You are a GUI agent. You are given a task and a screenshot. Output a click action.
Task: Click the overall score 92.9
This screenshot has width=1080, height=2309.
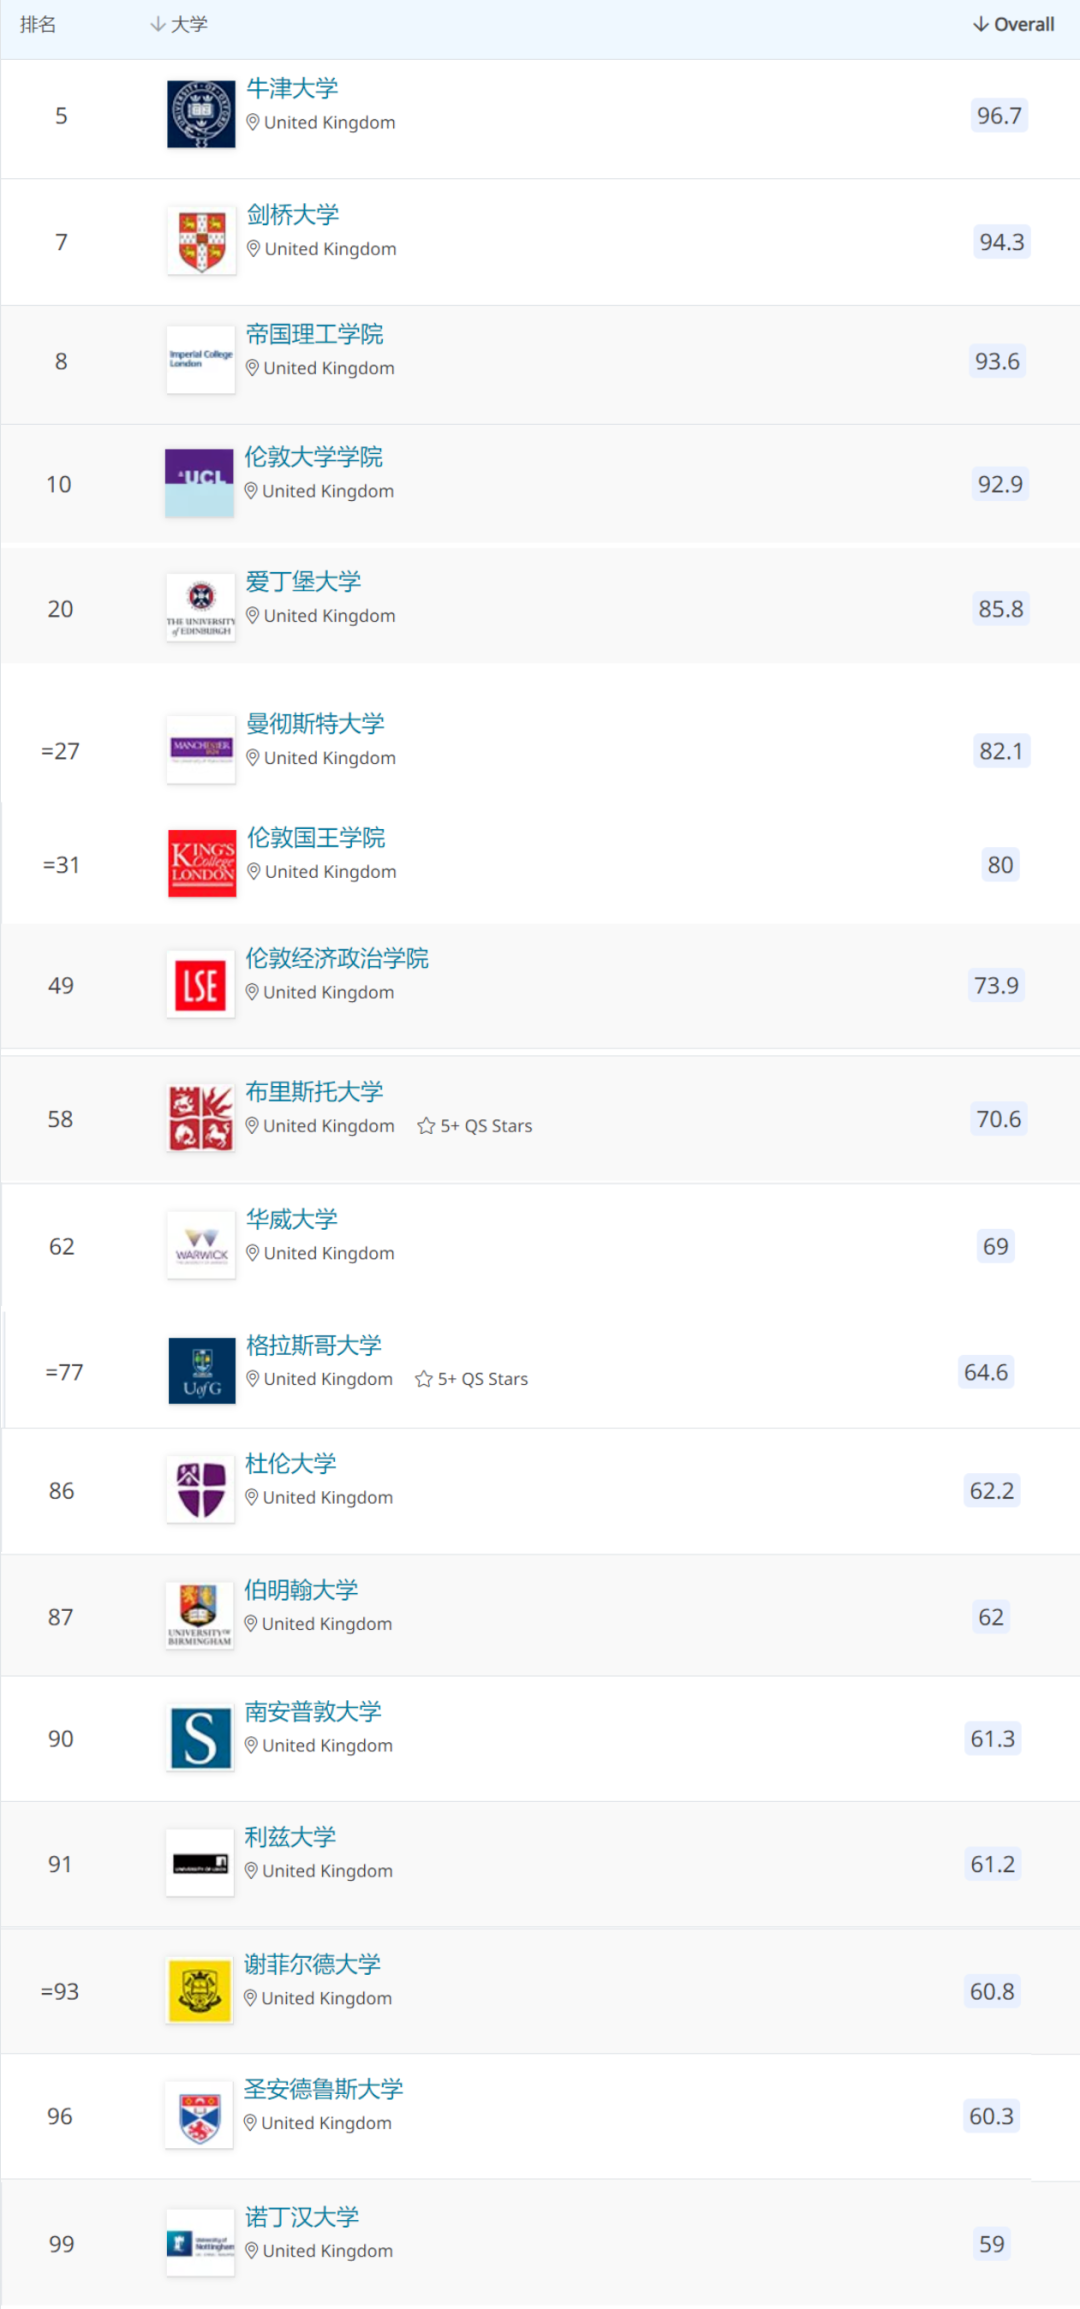pyautogui.click(x=1000, y=484)
